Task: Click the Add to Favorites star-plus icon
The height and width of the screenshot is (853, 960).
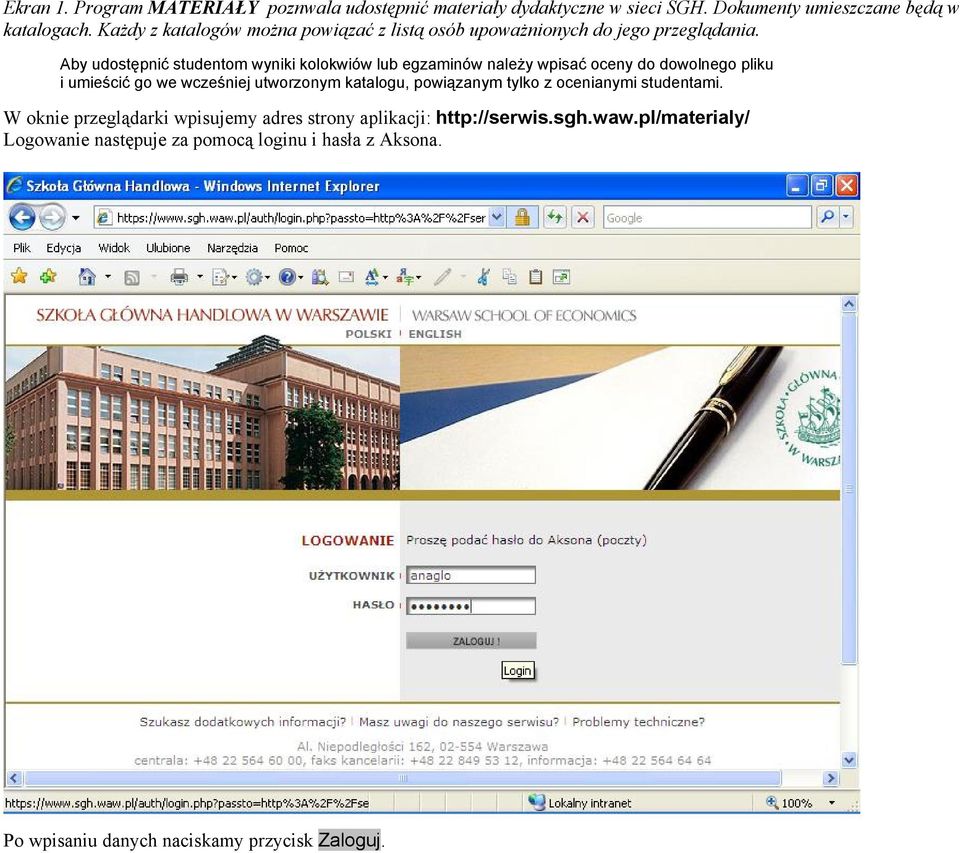Action: coord(48,277)
